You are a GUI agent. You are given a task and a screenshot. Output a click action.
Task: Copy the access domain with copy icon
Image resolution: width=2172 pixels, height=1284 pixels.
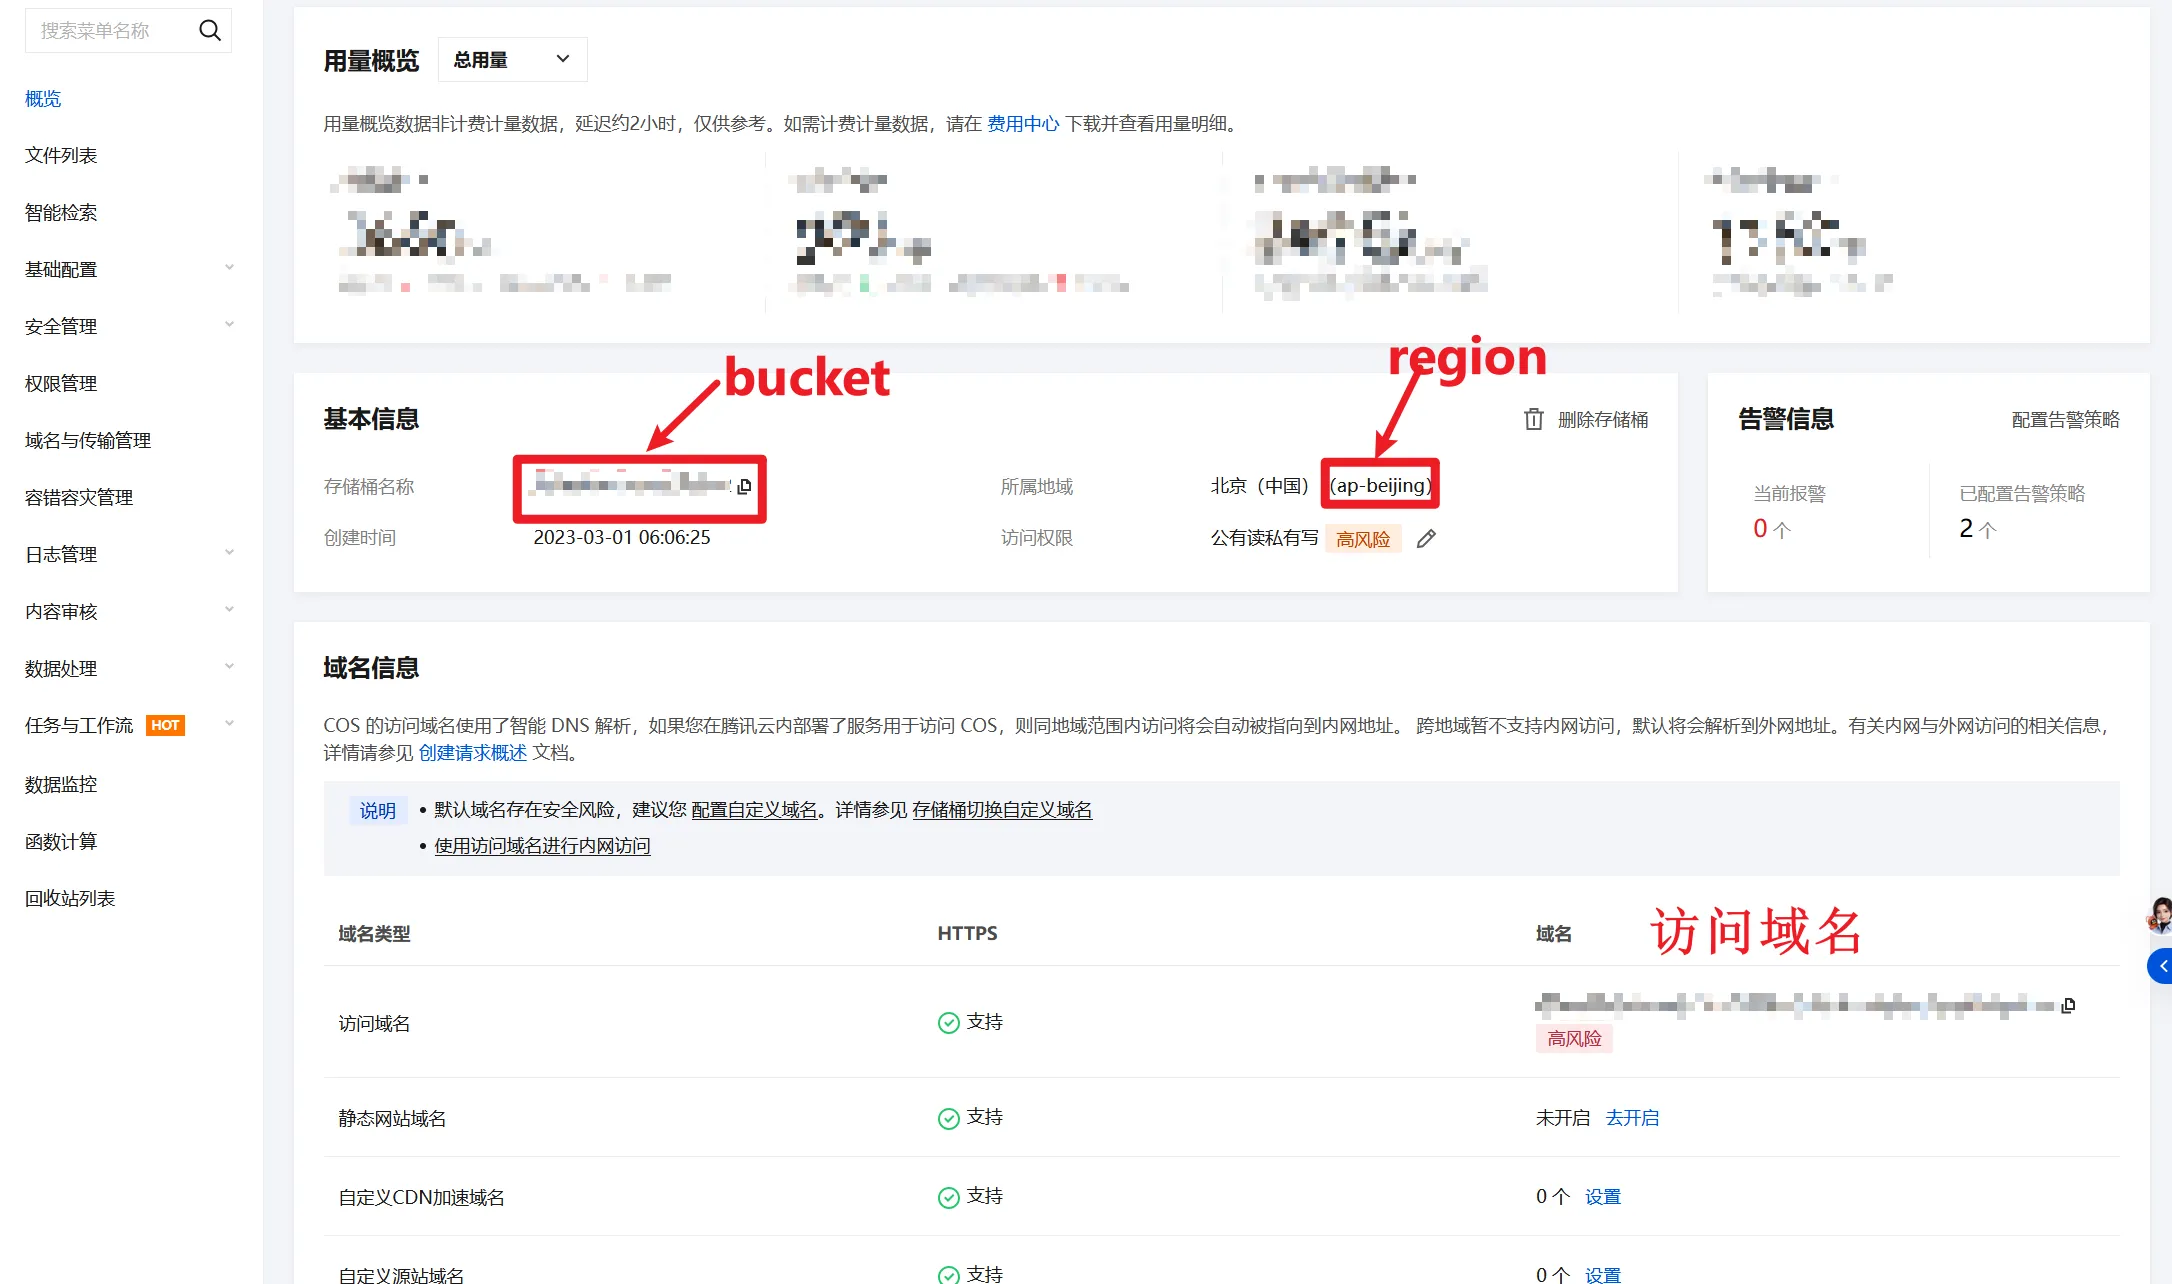pos(2068,1005)
